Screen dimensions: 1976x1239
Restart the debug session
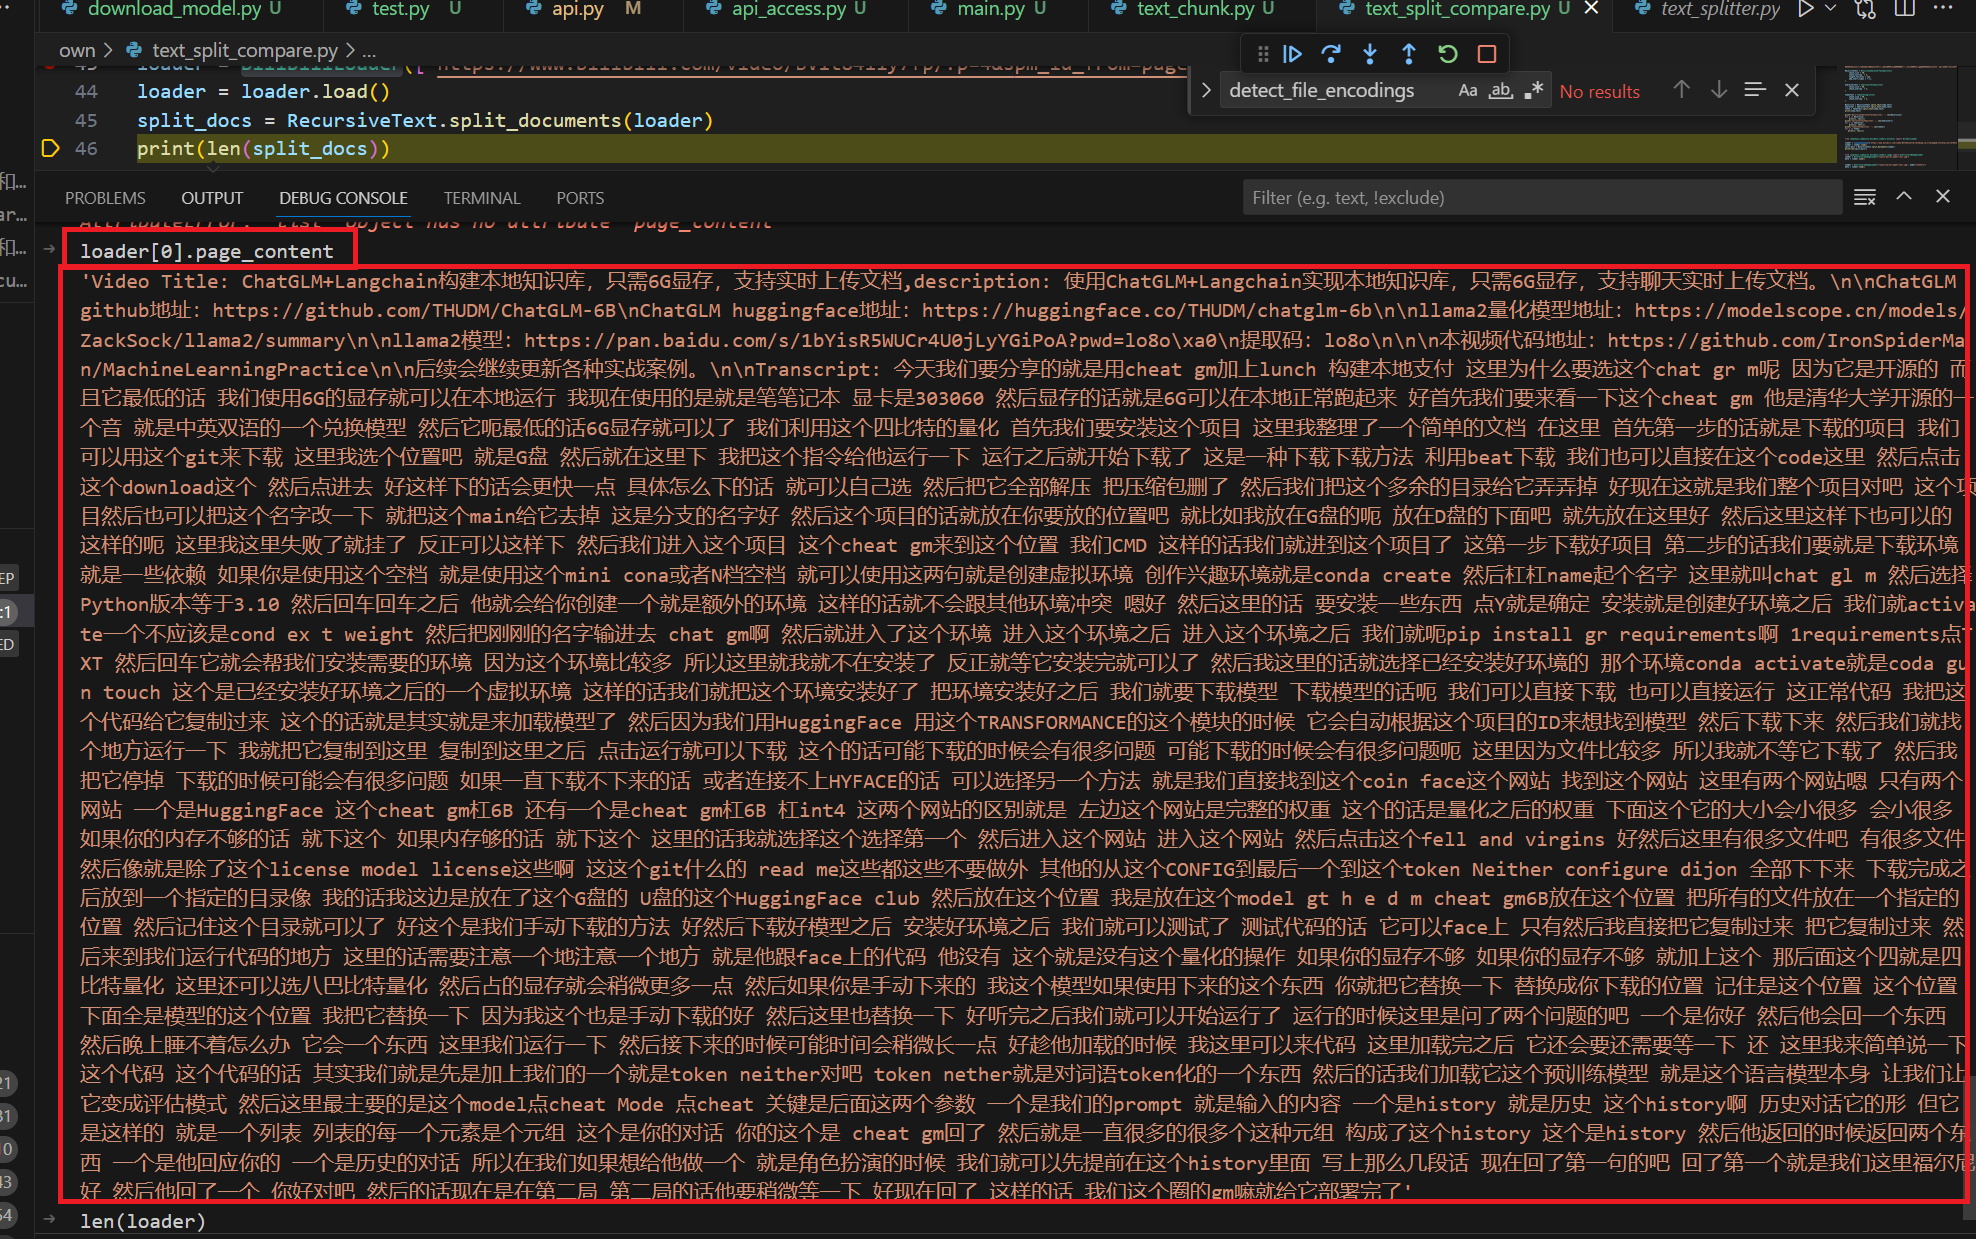pos(1447,54)
